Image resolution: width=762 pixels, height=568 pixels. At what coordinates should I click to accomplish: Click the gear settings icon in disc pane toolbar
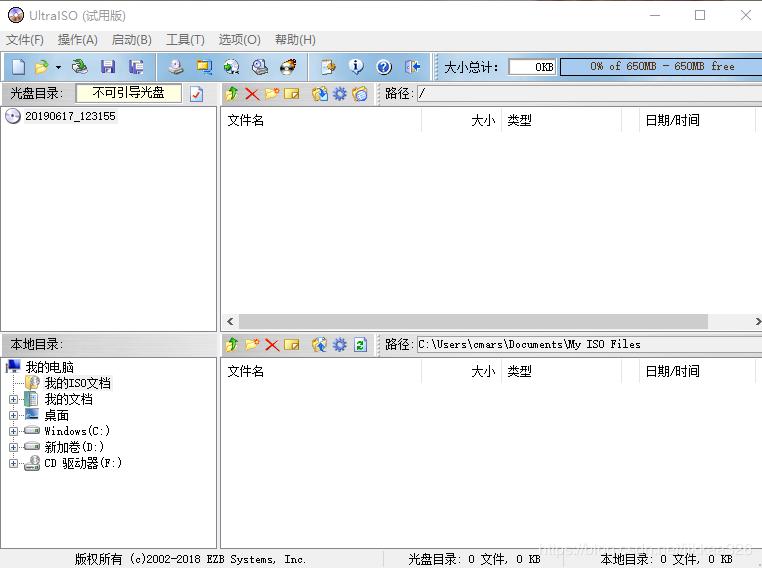click(x=340, y=94)
